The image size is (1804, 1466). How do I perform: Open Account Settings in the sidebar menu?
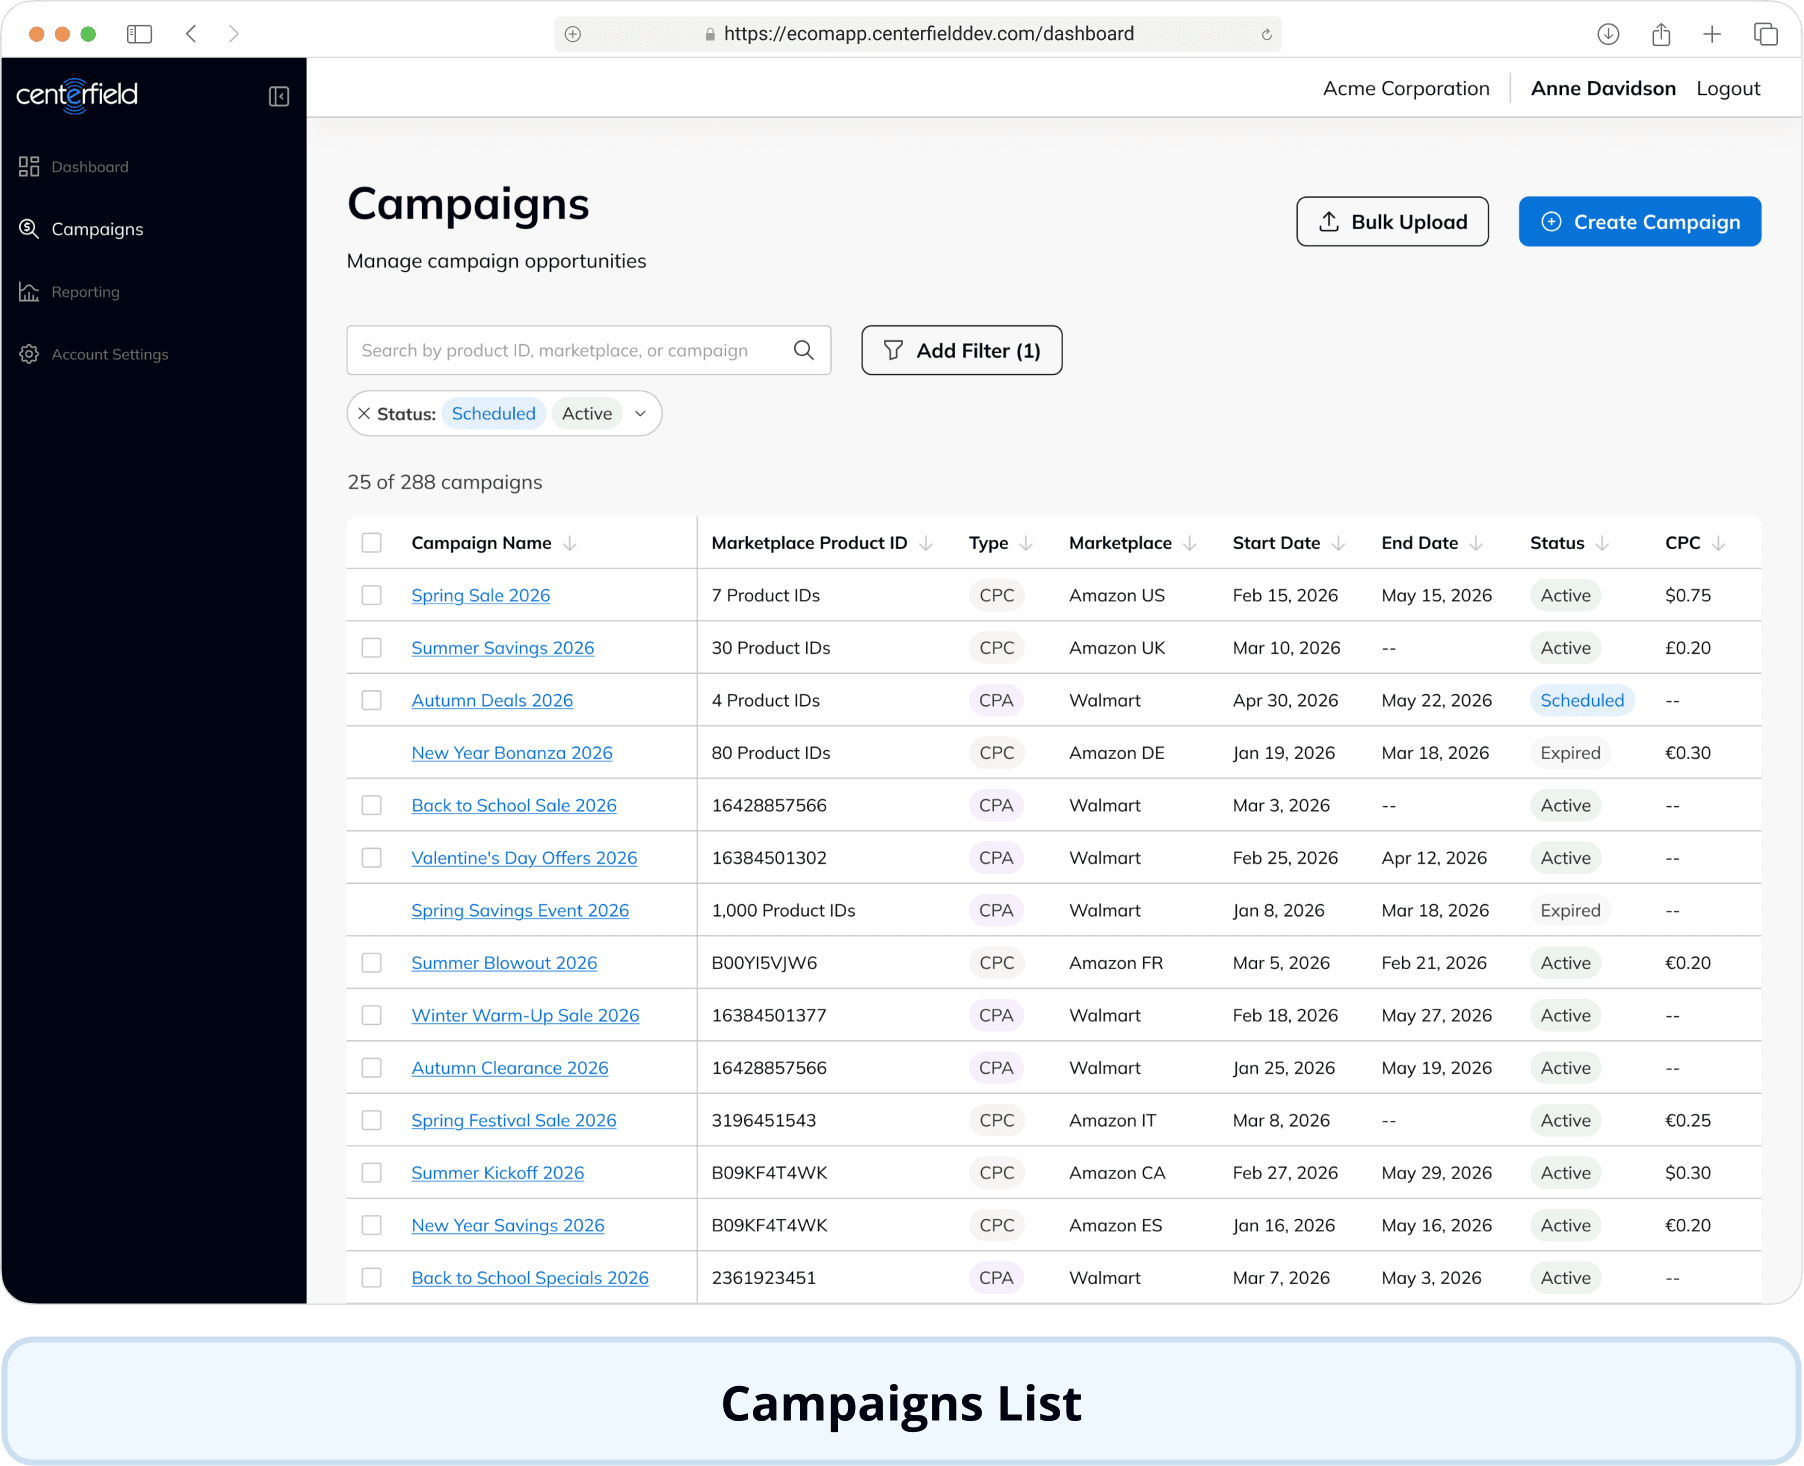pos(110,354)
